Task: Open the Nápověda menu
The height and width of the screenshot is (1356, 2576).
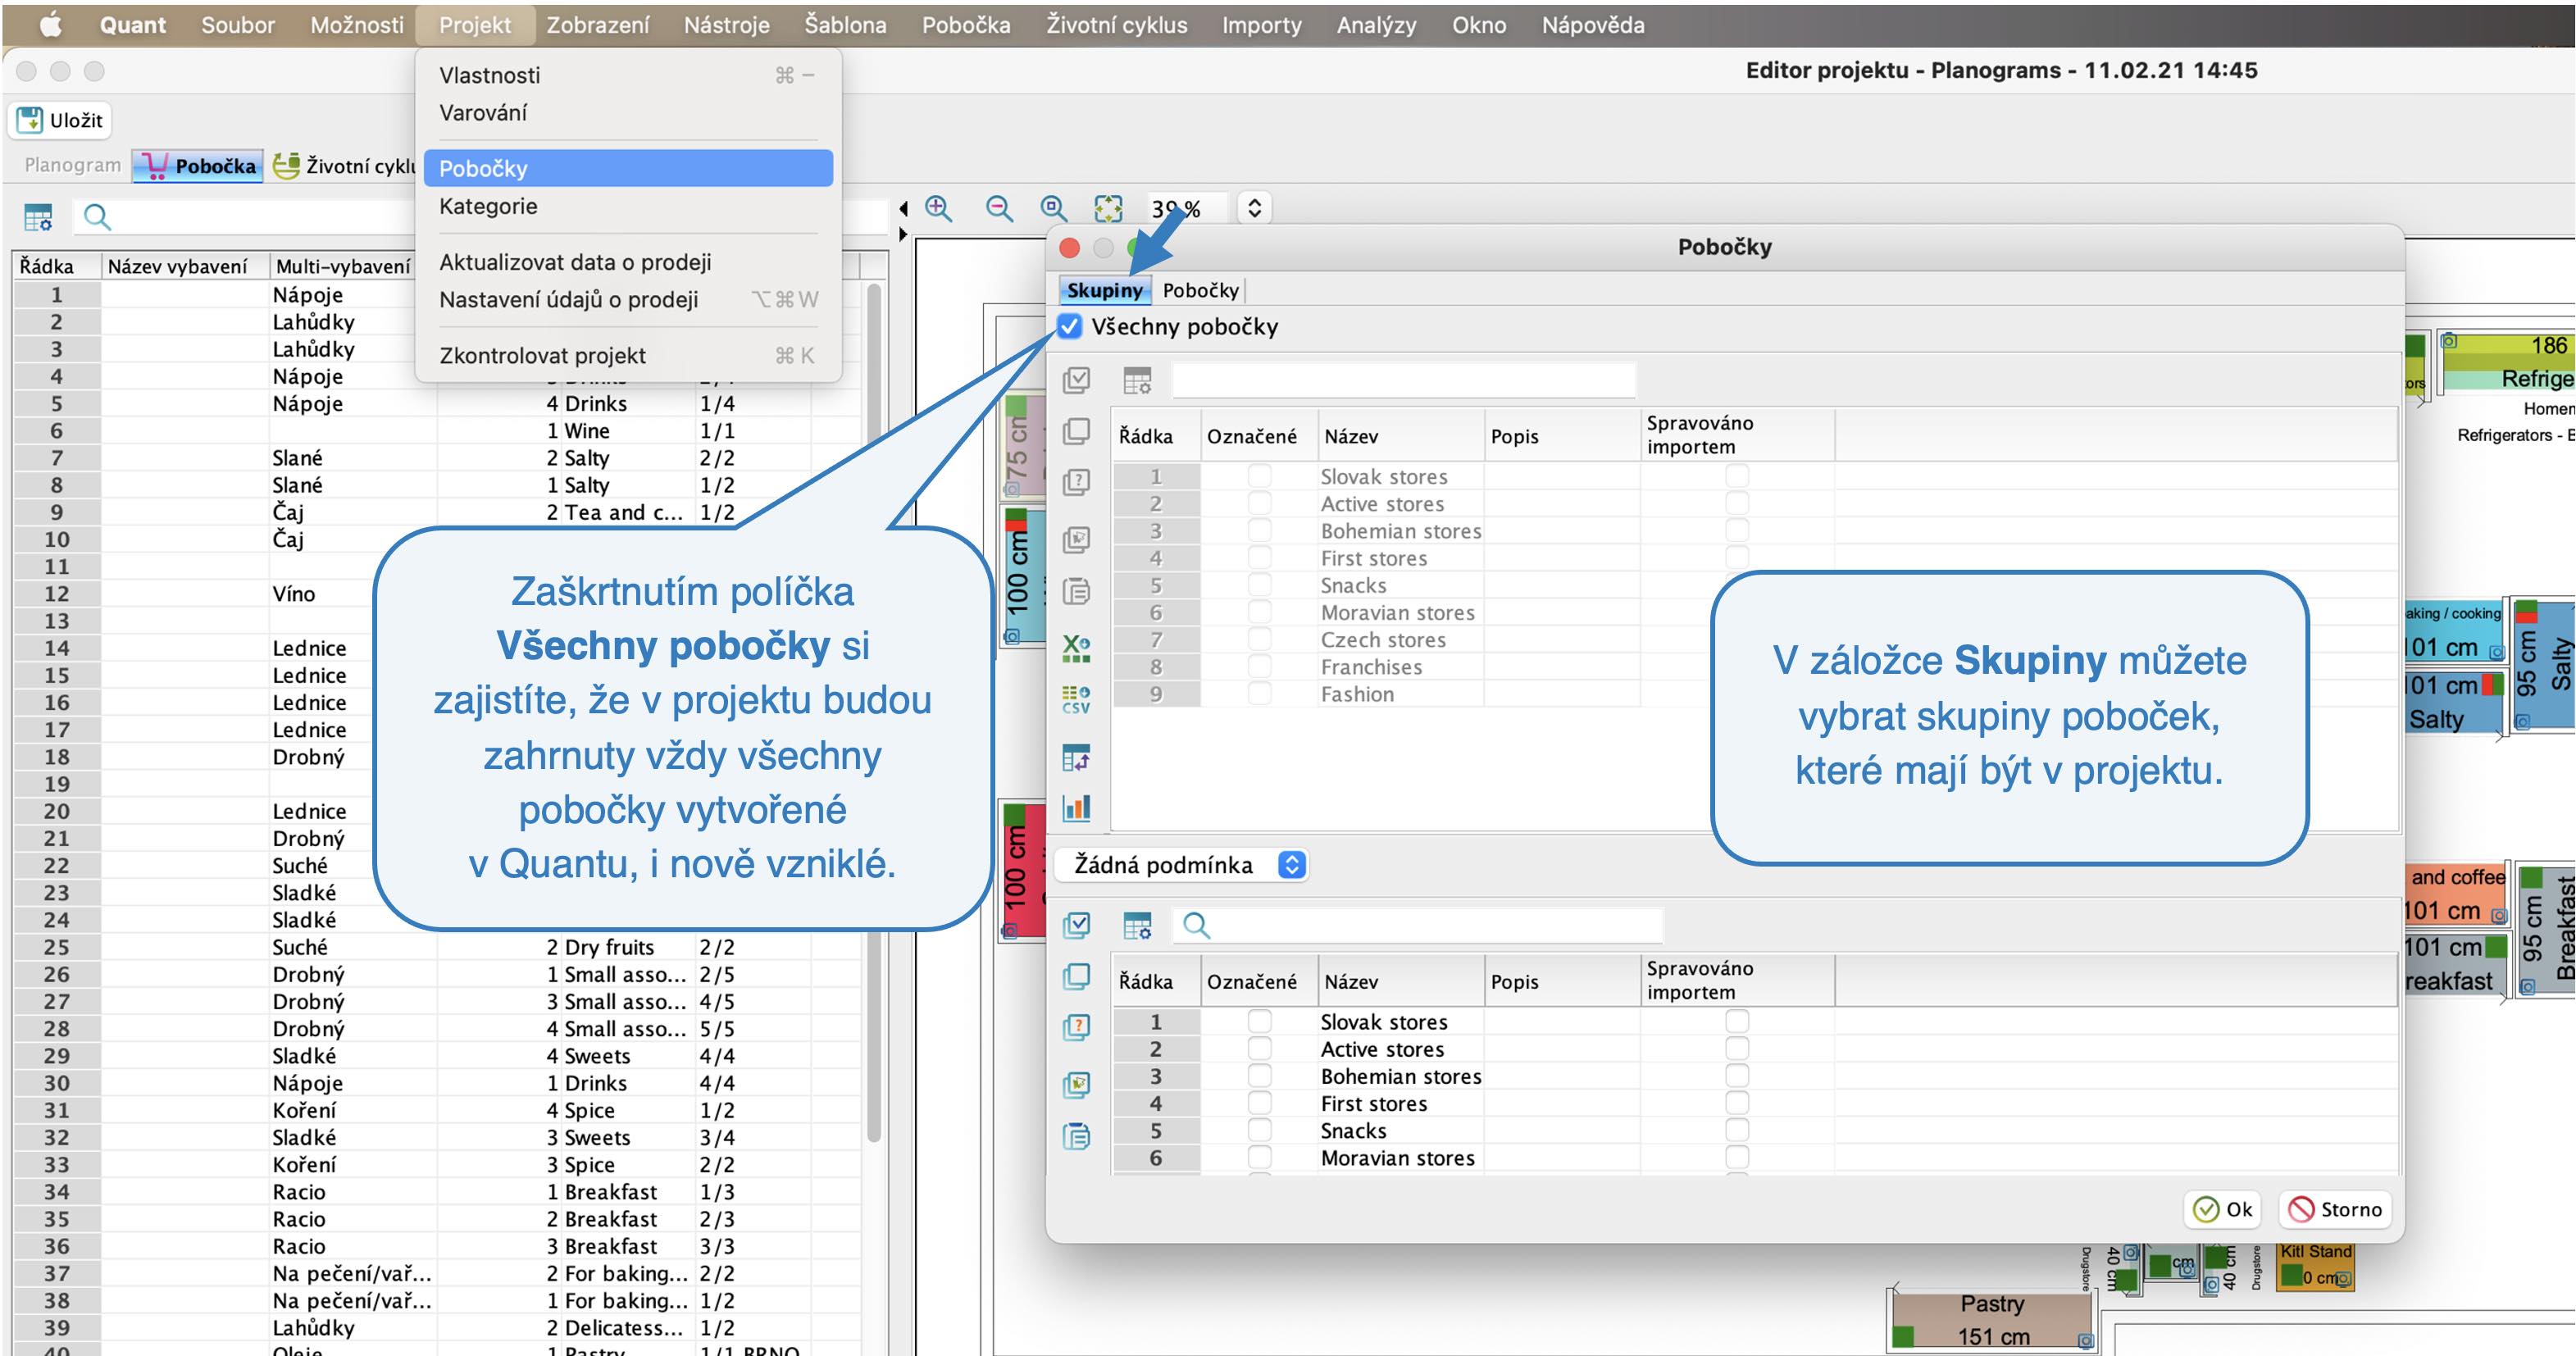Action: click(1592, 25)
